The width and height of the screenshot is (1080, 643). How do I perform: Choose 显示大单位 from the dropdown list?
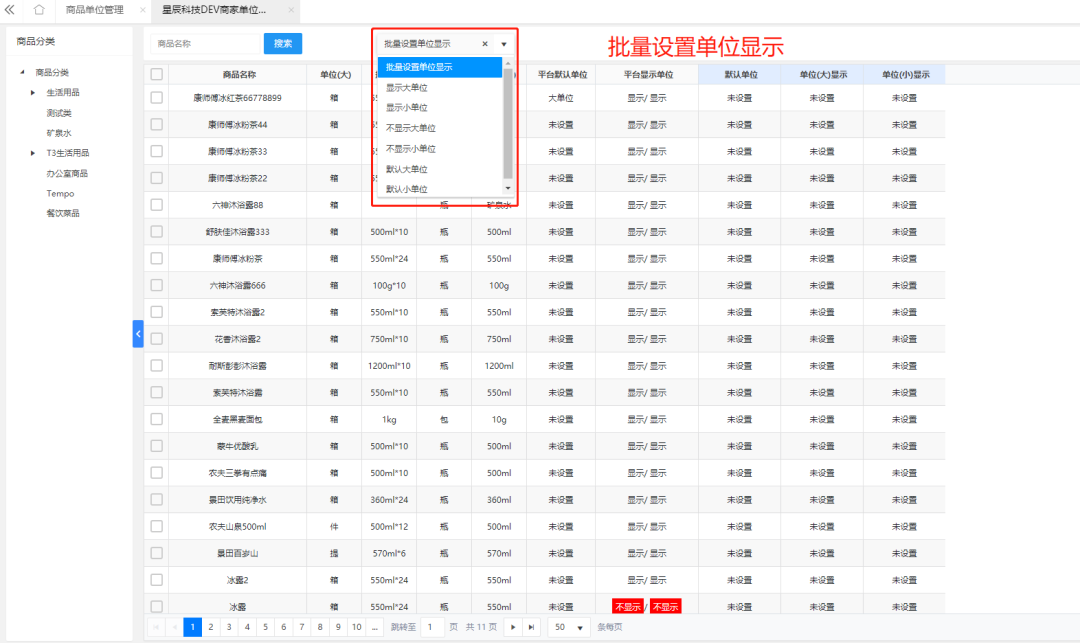(407, 88)
